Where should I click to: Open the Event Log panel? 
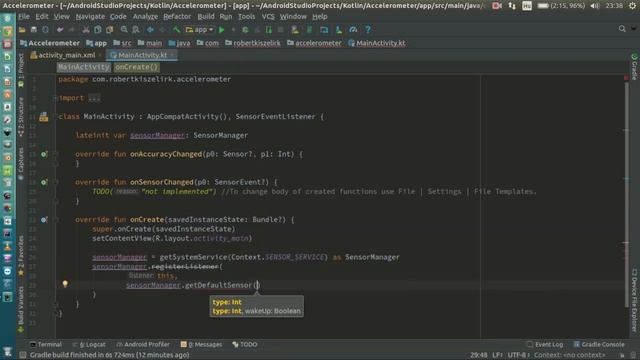pos(545,344)
